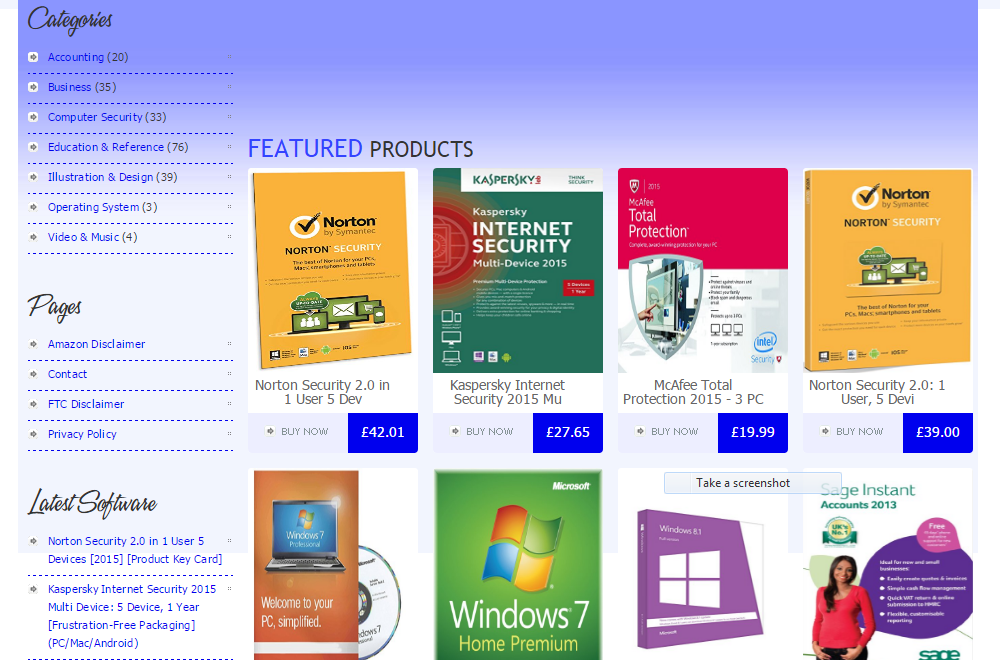This screenshot has width=1000, height=660.
Task: Open the Amazon Disclaimer page
Action: 96,344
